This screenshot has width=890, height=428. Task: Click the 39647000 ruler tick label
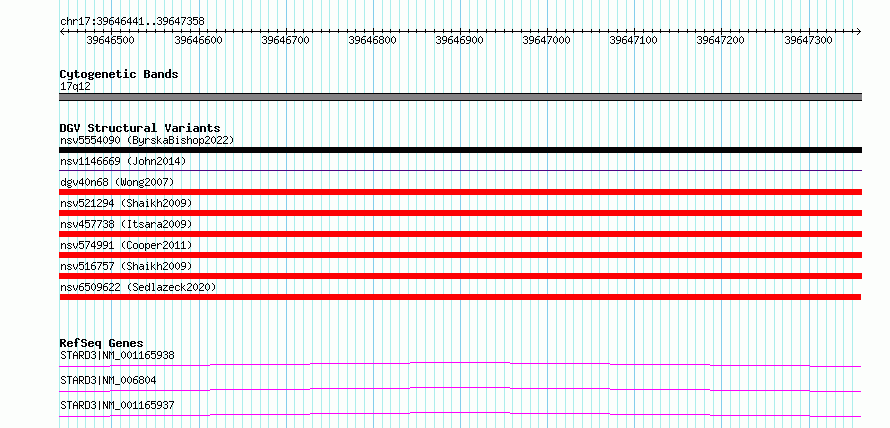[546, 40]
